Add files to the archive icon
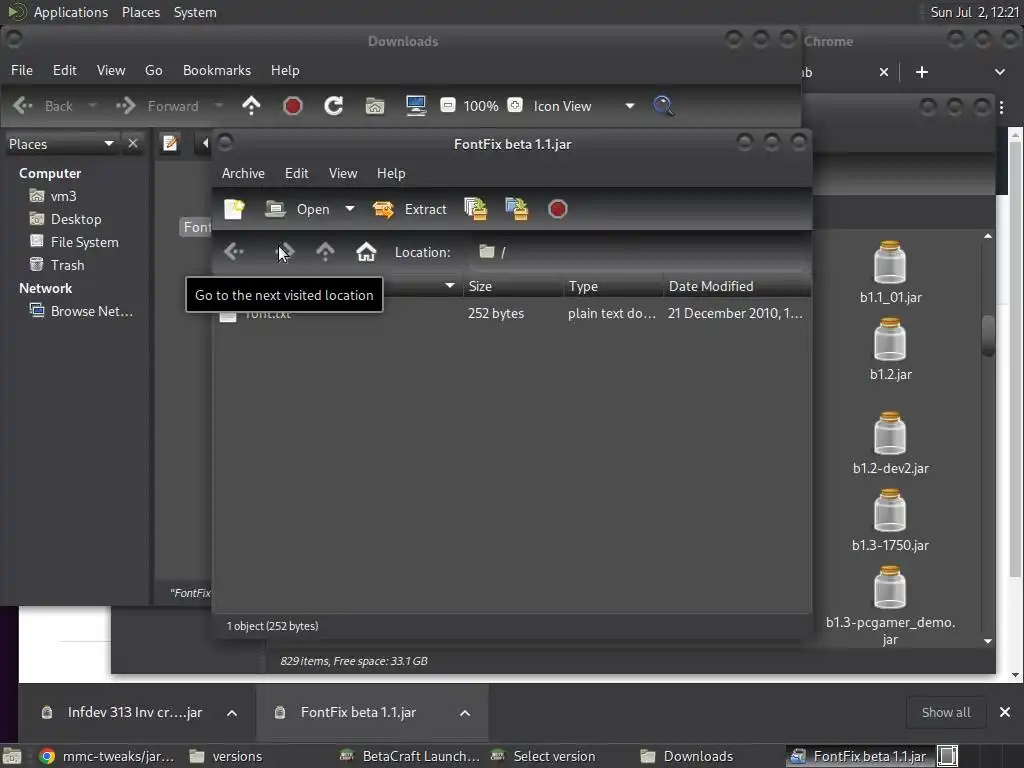 [x=475, y=209]
